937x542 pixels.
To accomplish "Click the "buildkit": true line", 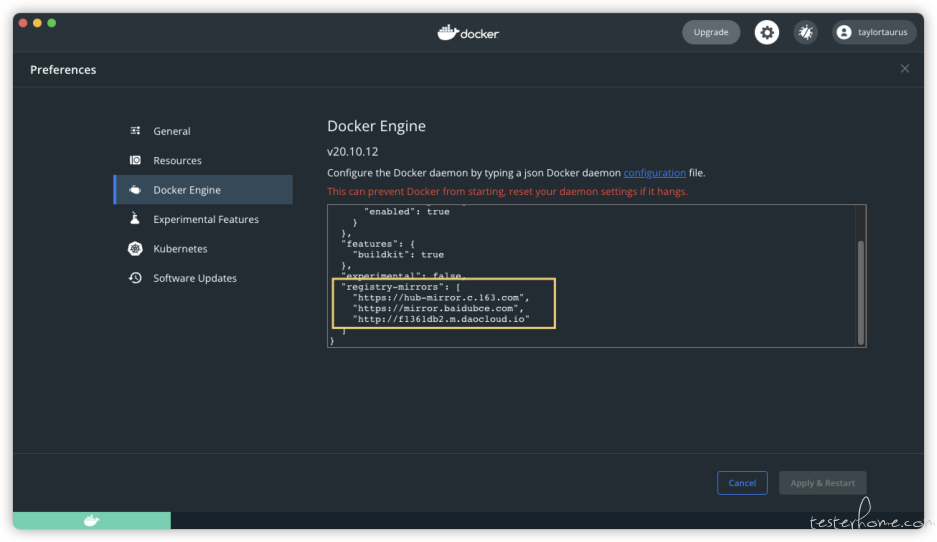I will pos(398,255).
